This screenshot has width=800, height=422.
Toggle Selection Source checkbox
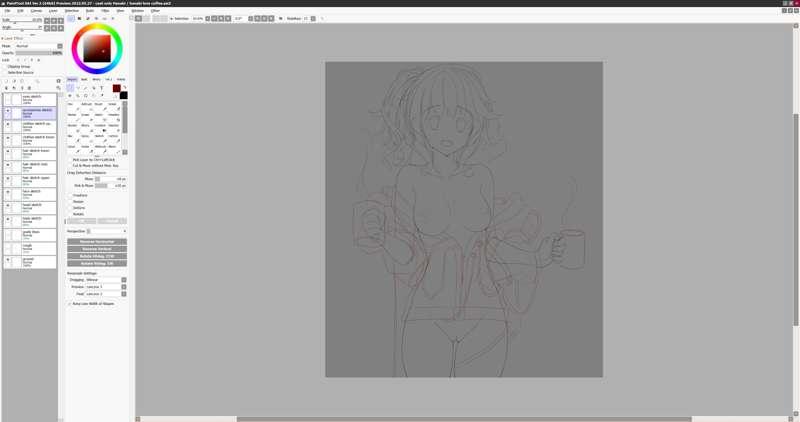pos(5,72)
